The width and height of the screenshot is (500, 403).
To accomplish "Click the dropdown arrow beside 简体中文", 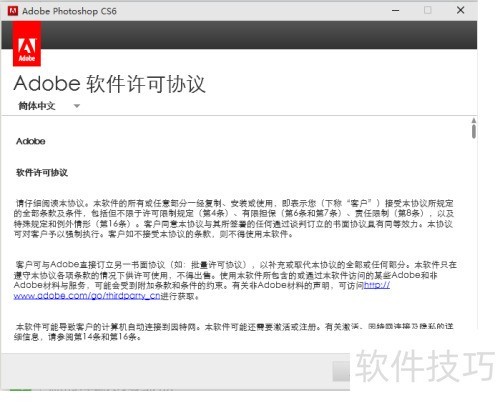I will pos(77,106).
